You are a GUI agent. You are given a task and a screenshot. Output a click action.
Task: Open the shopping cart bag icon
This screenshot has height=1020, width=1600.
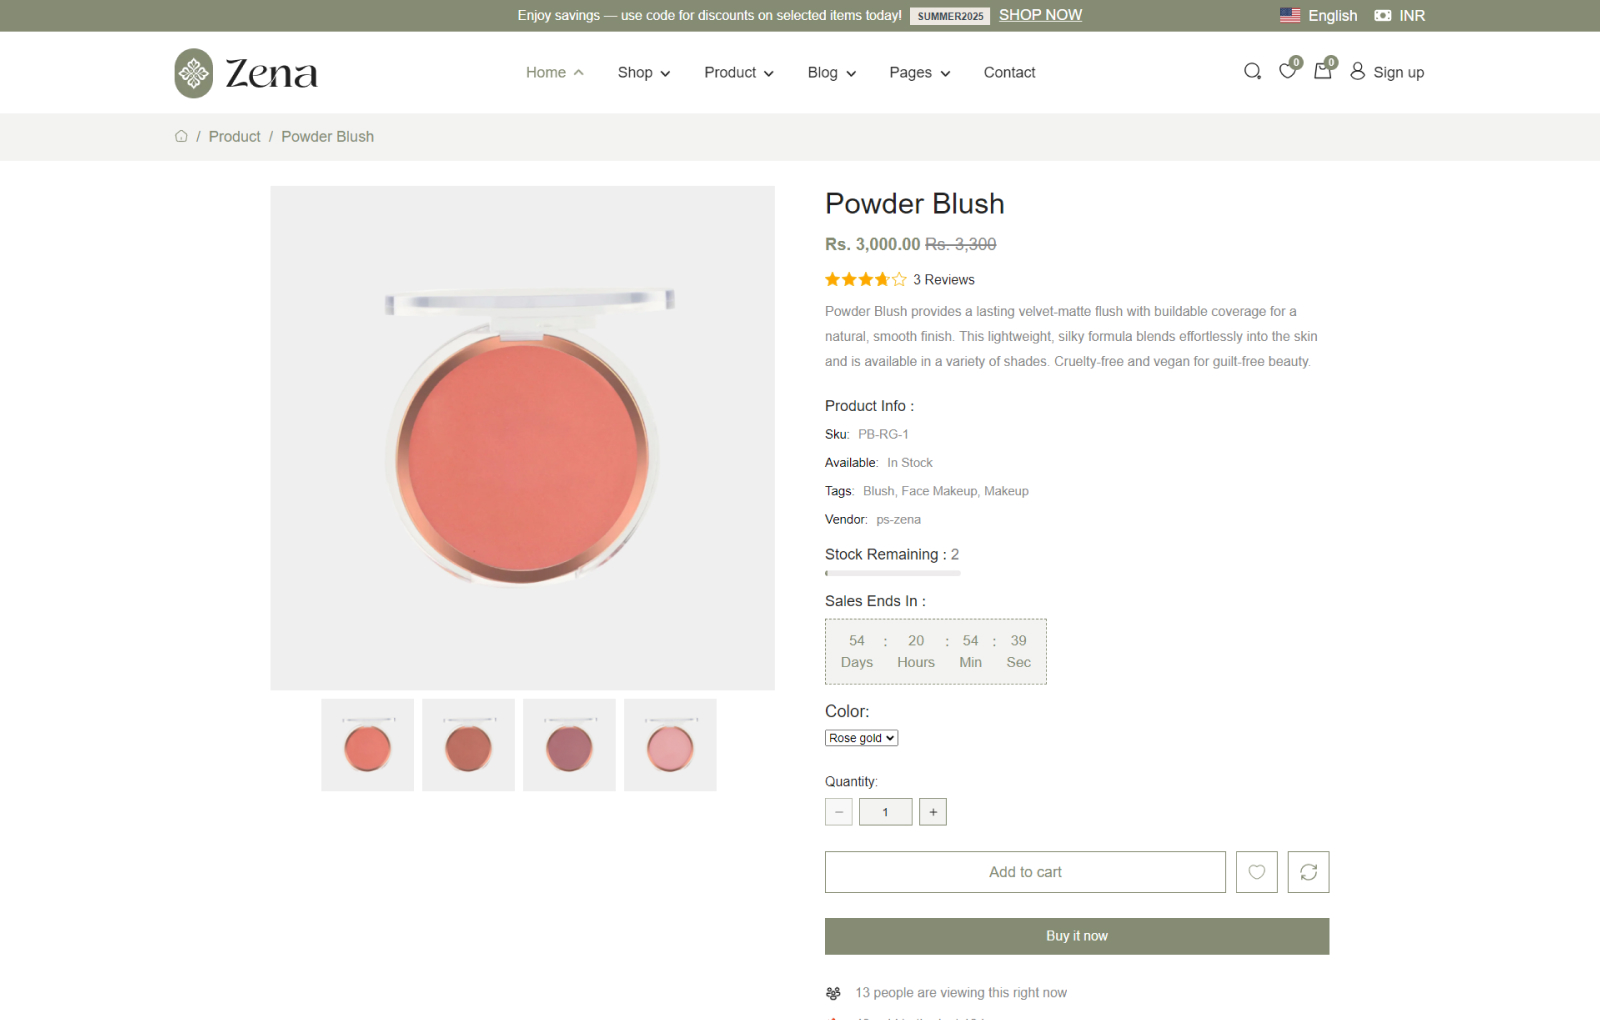click(1322, 71)
